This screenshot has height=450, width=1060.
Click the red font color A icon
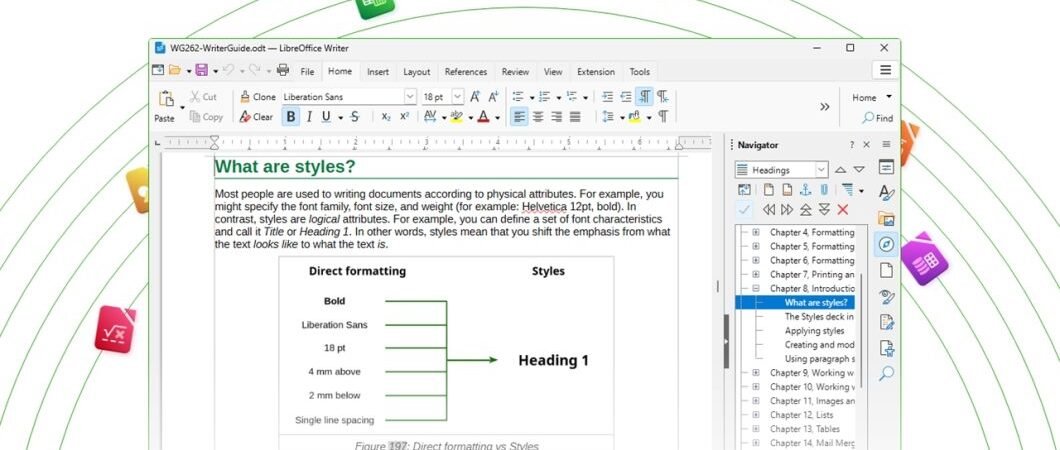tap(483, 117)
